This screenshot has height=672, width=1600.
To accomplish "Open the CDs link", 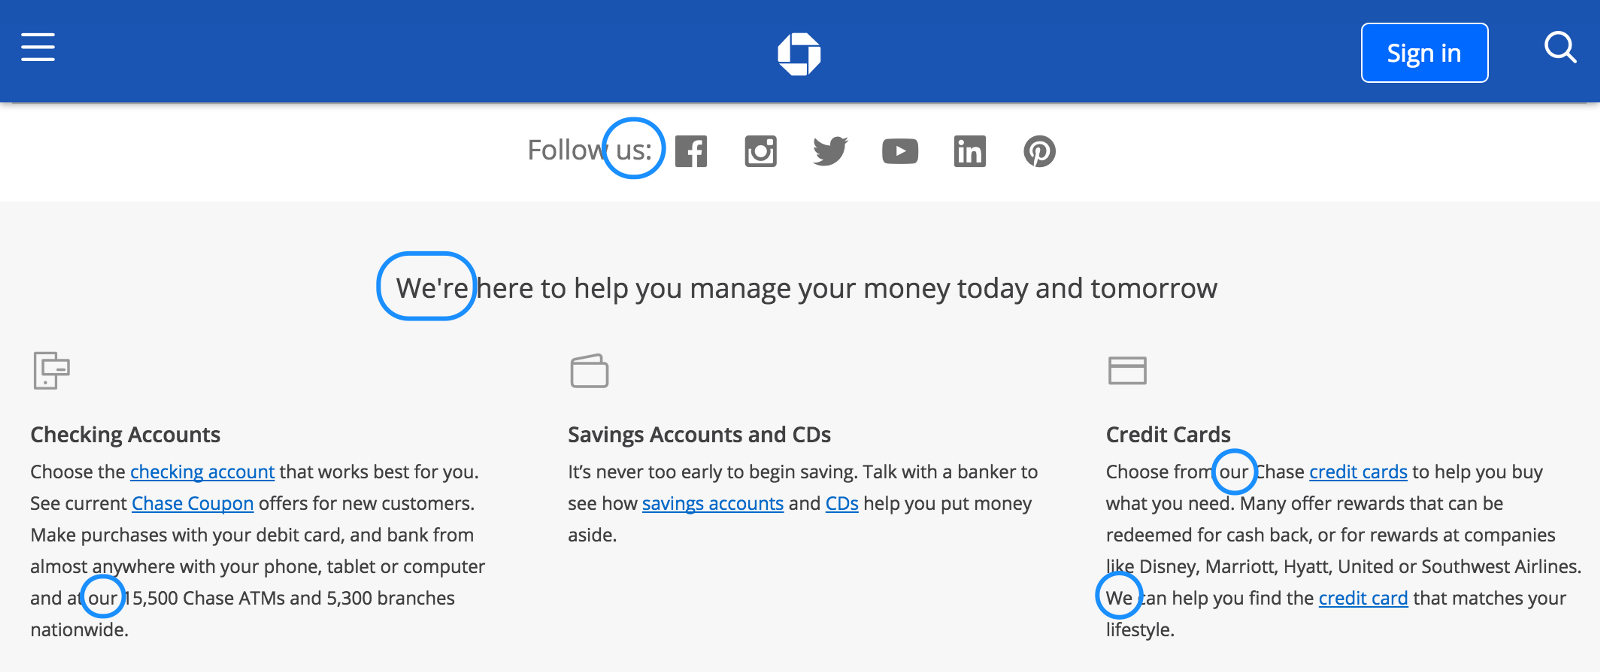I will (x=842, y=504).
